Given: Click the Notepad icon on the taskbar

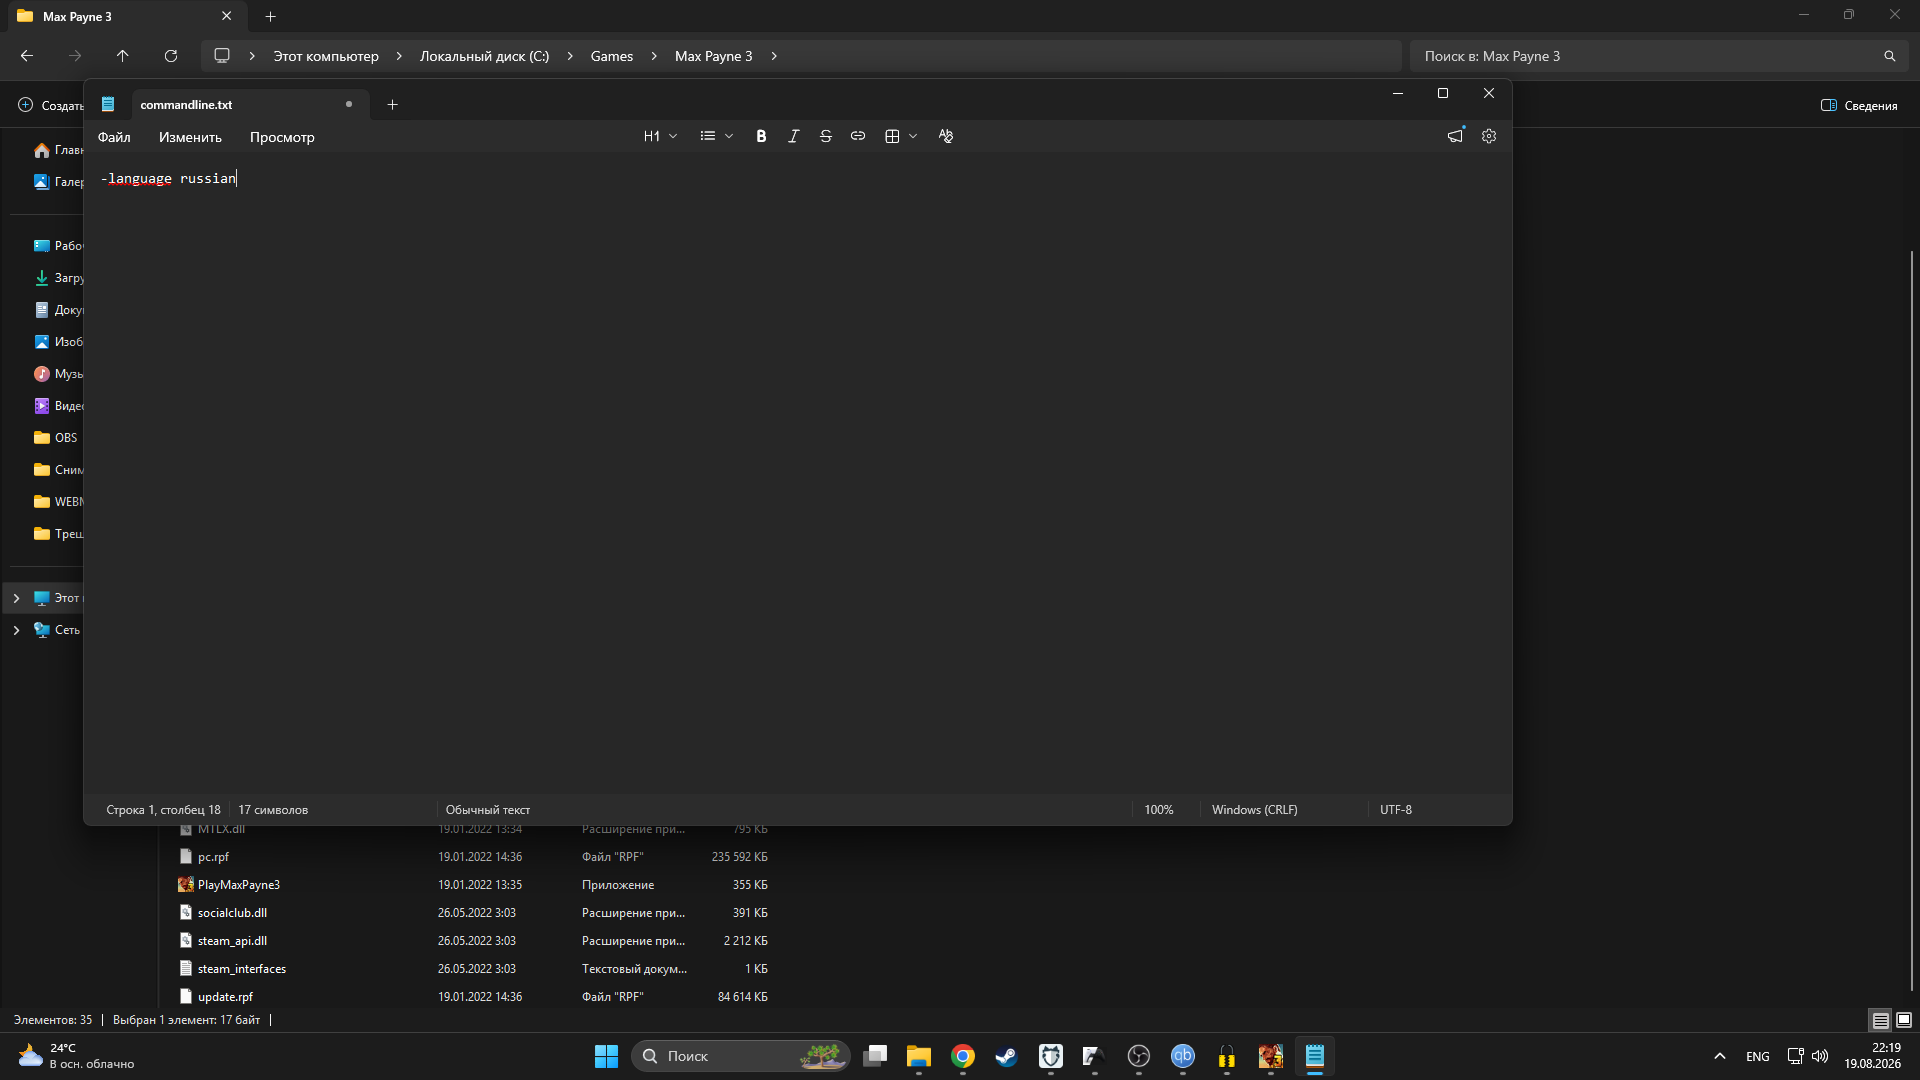Looking at the screenshot, I should [x=1315, y=1056].
